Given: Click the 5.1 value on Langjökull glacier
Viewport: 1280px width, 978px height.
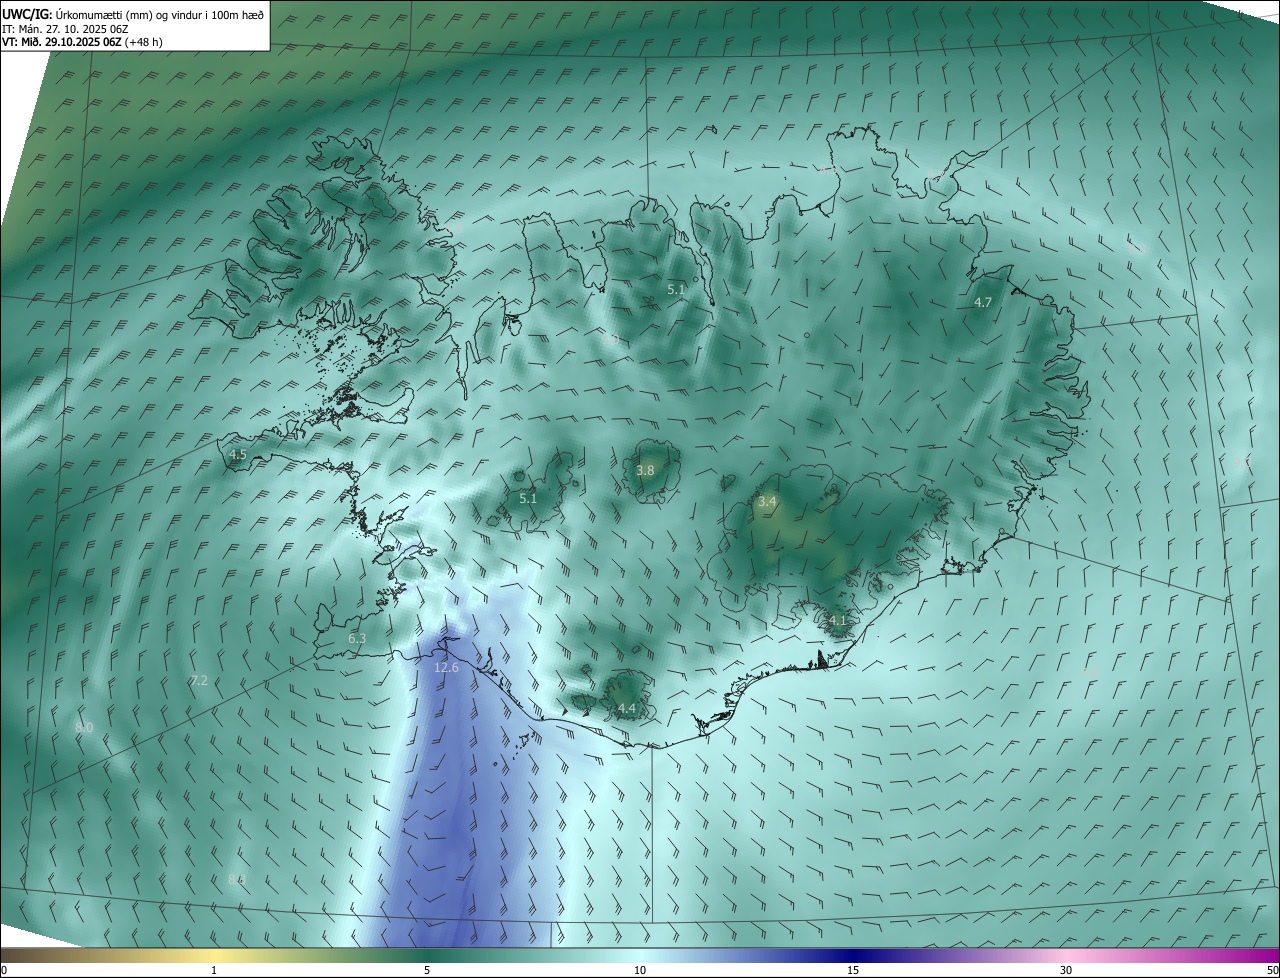Looking at the screenshot, I should coord(528,498).
